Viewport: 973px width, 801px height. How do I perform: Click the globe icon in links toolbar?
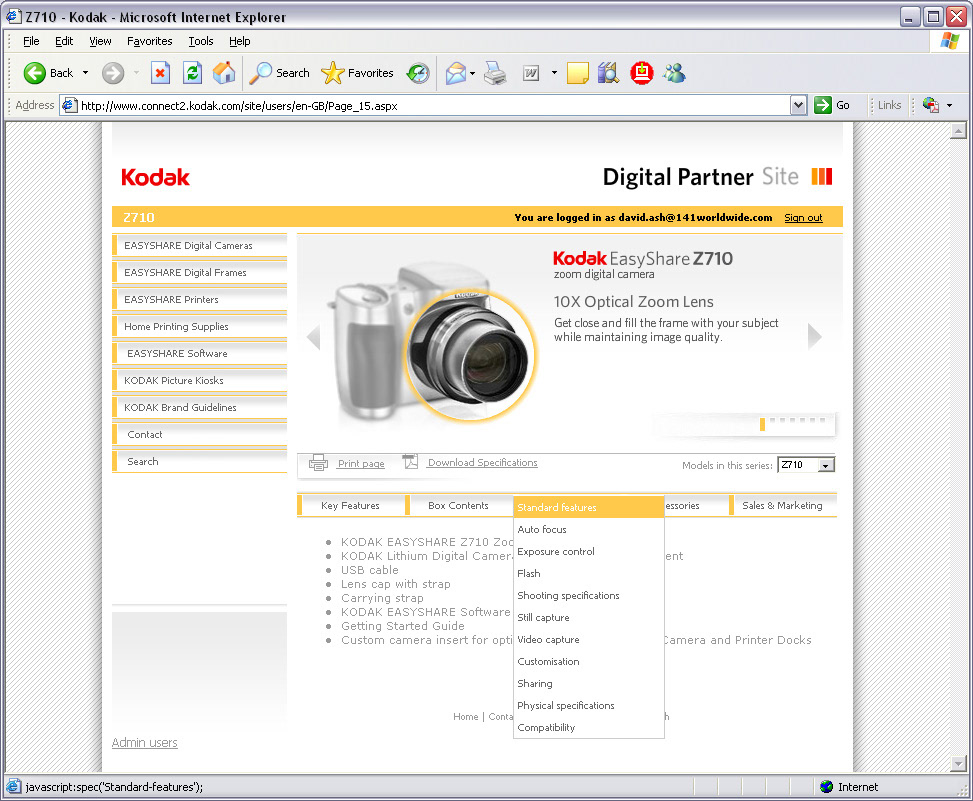coord(930,105)
